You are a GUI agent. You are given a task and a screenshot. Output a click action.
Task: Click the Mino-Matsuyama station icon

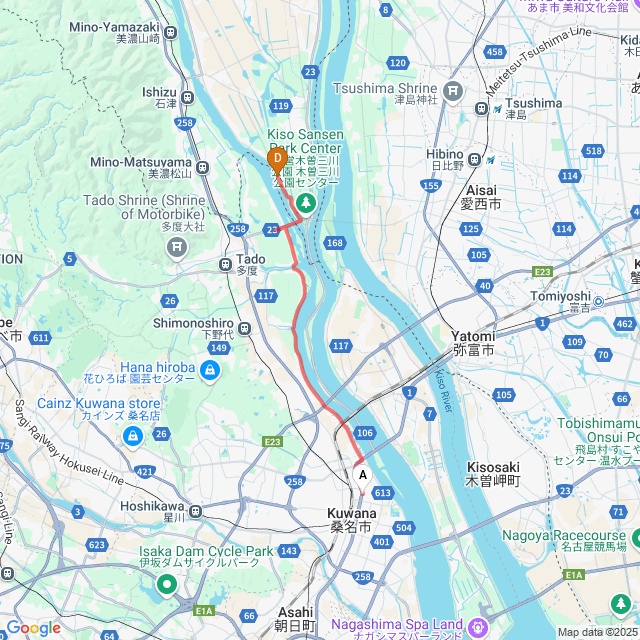[202, 167]
